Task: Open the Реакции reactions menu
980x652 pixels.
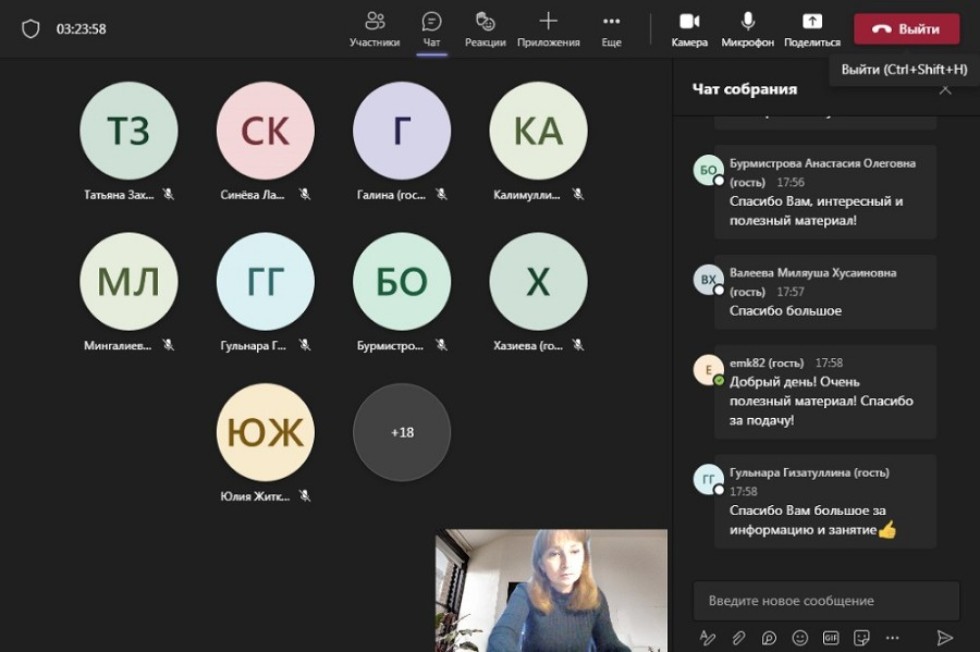Action: [485, 28]
